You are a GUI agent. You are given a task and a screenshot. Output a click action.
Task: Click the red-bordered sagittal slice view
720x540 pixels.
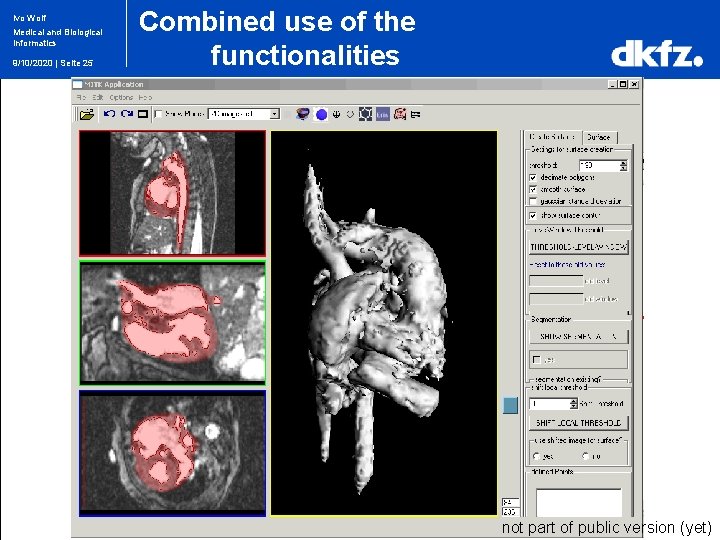[173, 193]
